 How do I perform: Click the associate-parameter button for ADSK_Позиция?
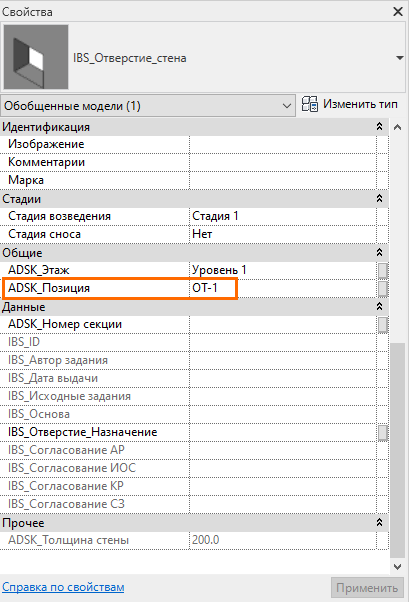[383, 288]
